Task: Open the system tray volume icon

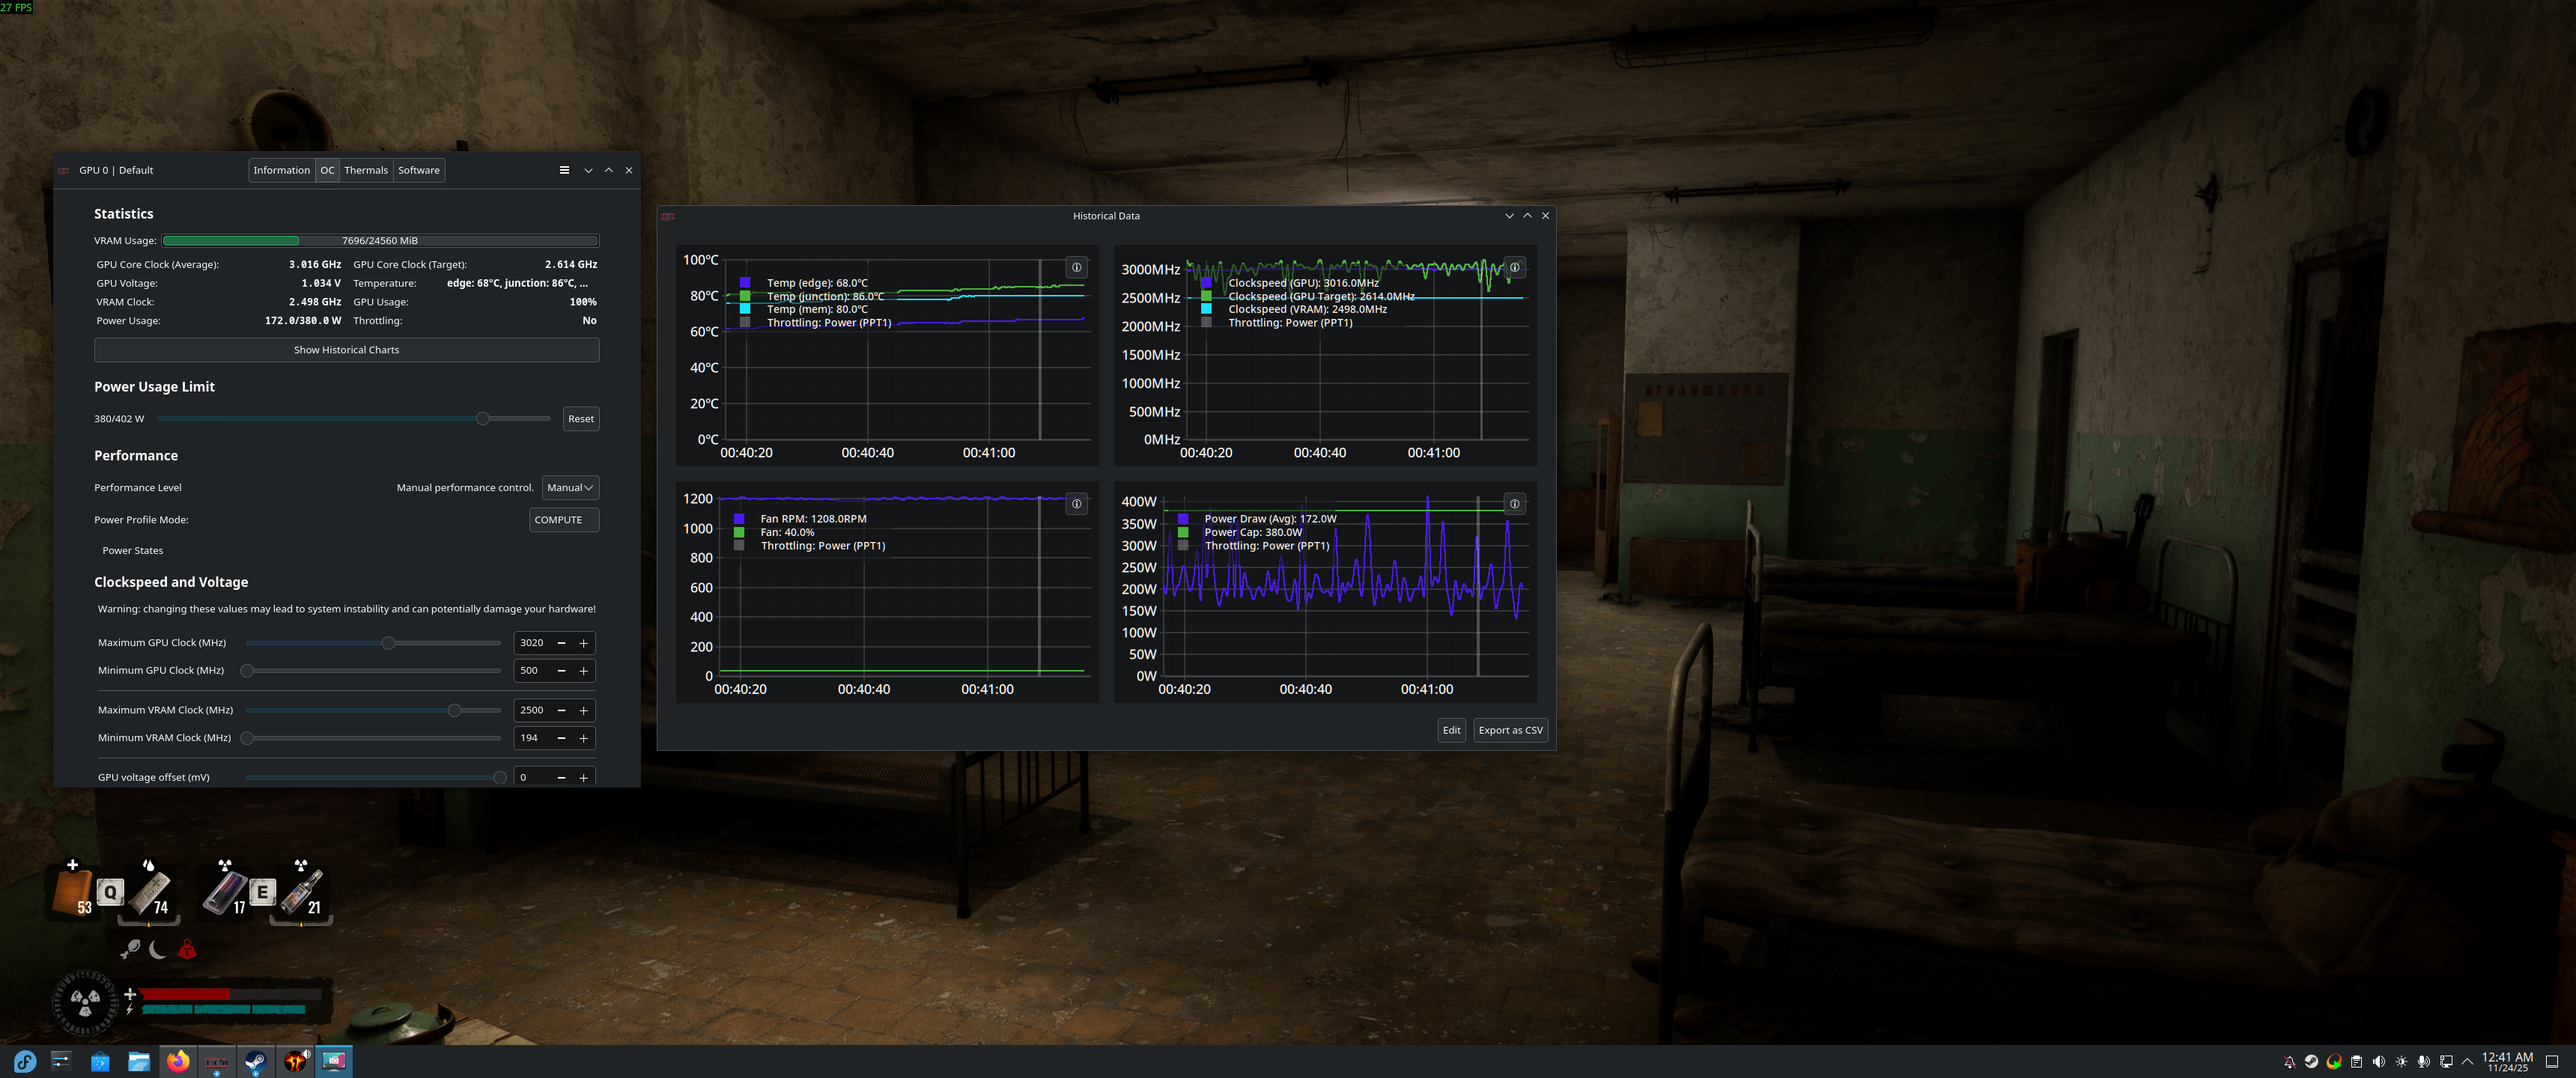Action: [2378, 1062]
